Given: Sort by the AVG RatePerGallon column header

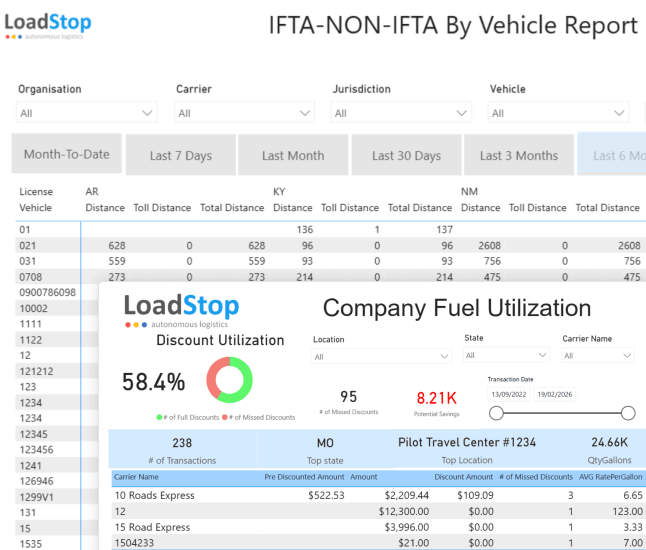Looking at the screenshot, I should pos(611,477).
